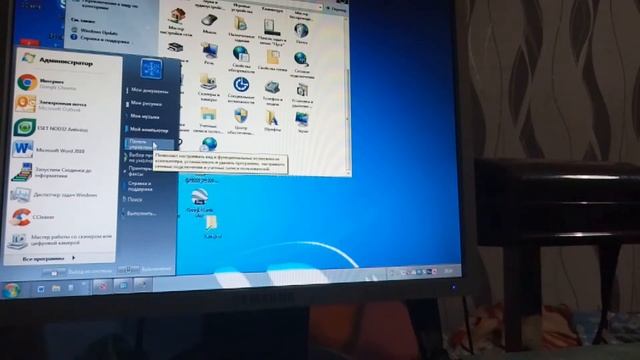Open Почта applet in Control Panel

pyautogui.click(x=301, y=33)
